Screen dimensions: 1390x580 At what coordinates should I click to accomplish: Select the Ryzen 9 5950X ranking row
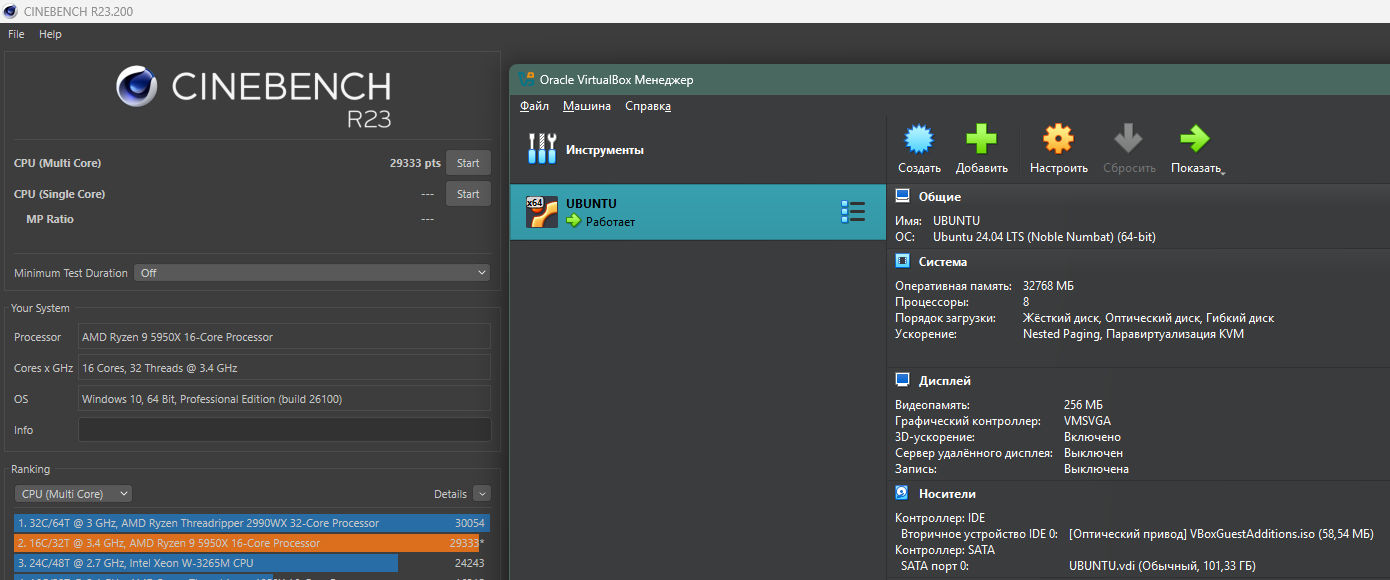coord(252,543)
